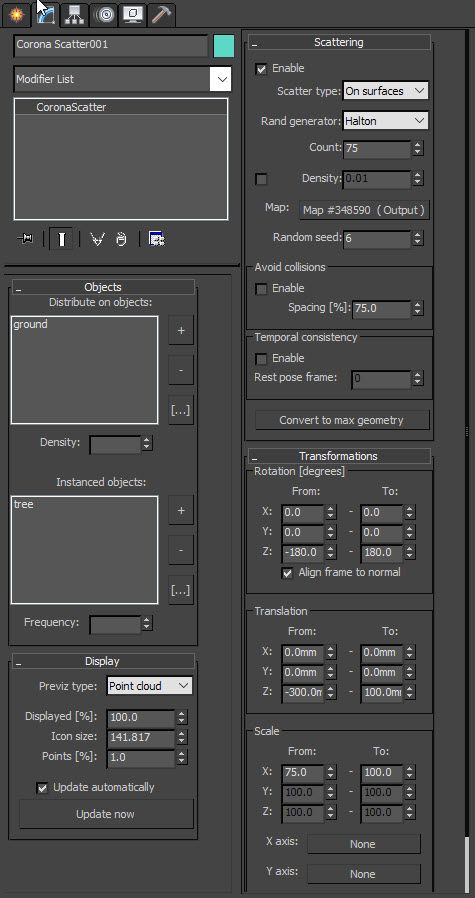475x898 pixels.
Task: Add an instanced object with plus button
Action: [x=181, y=510]
